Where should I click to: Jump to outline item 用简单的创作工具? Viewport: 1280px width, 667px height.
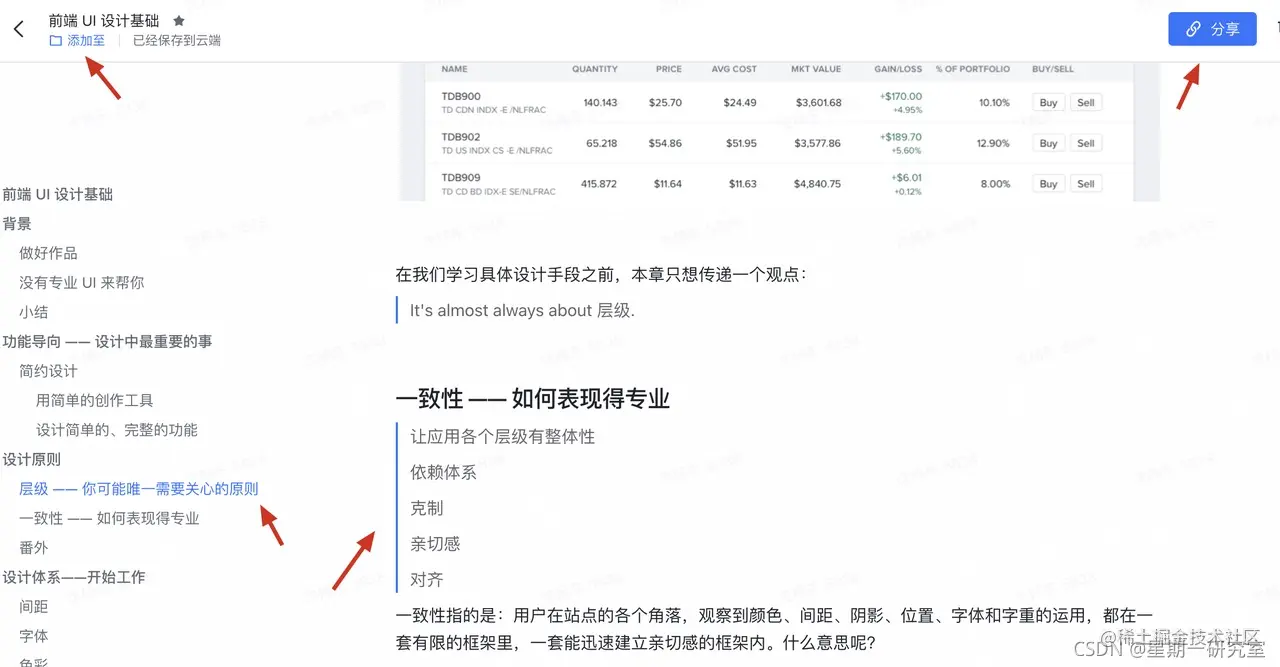click(x=95, y=400)
